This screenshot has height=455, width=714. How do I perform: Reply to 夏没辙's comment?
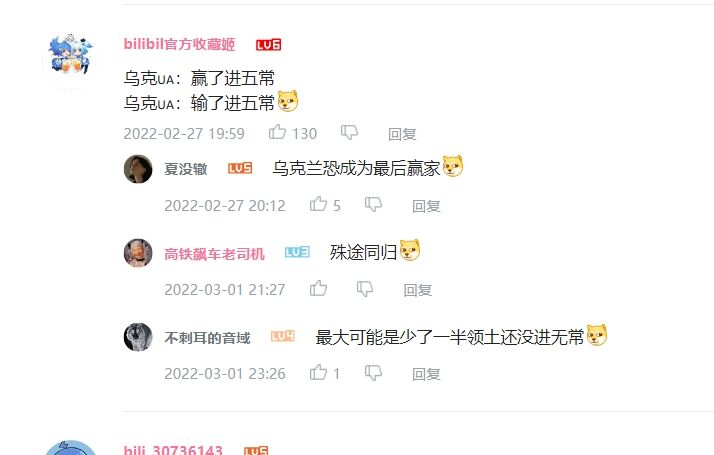(x=426, y=206)
